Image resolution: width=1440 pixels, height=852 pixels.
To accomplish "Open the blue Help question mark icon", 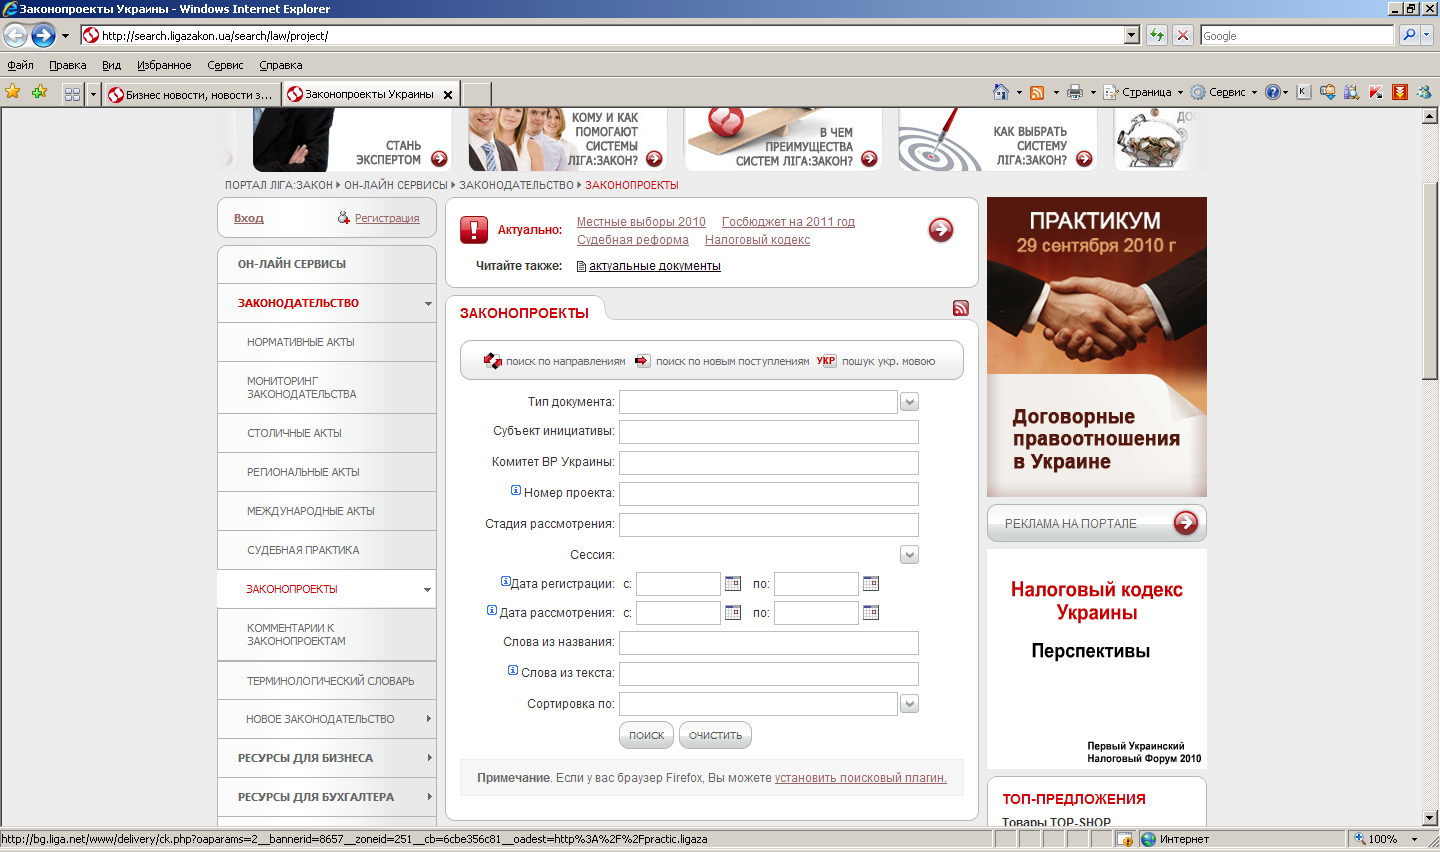I will [x=1272, y=92].
